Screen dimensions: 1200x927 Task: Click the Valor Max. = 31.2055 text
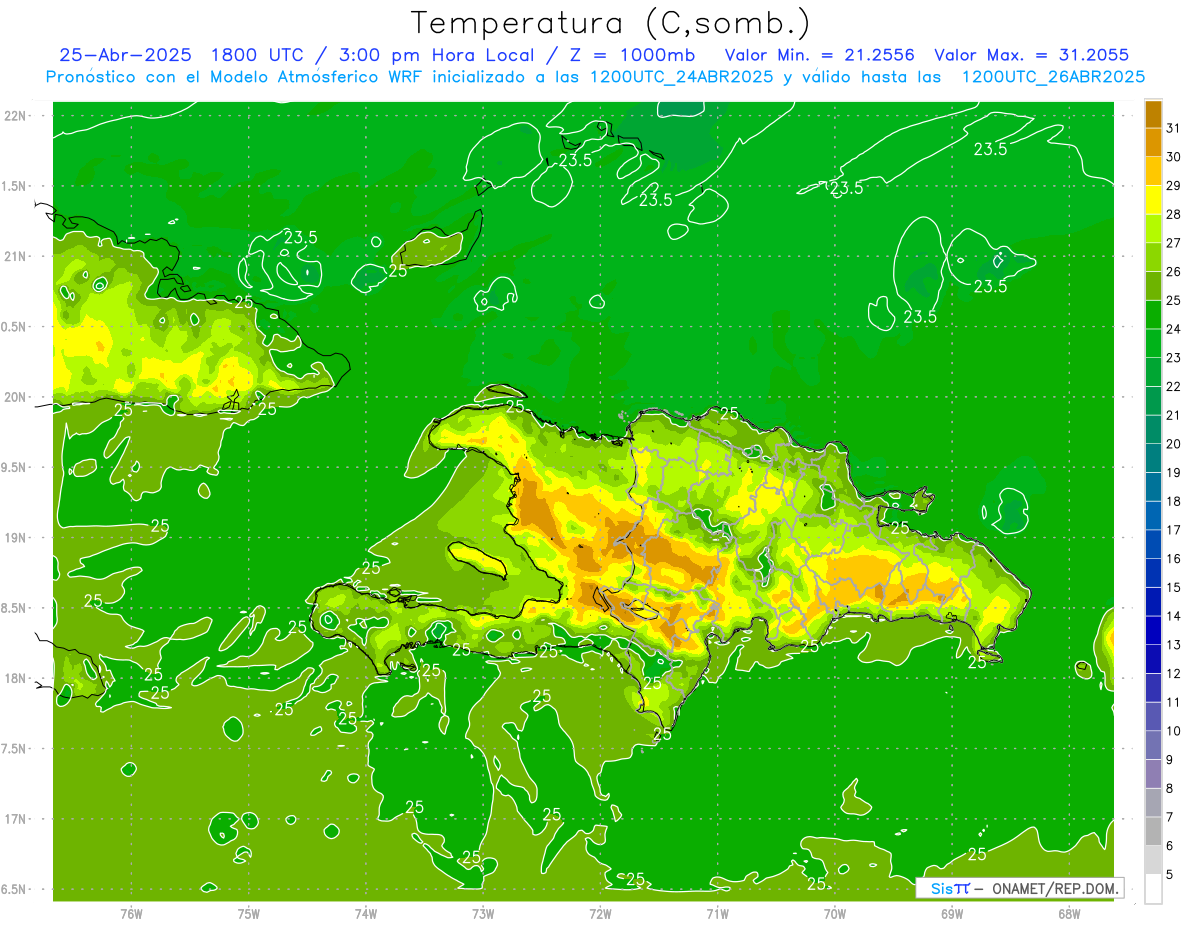click(1032, 55)
